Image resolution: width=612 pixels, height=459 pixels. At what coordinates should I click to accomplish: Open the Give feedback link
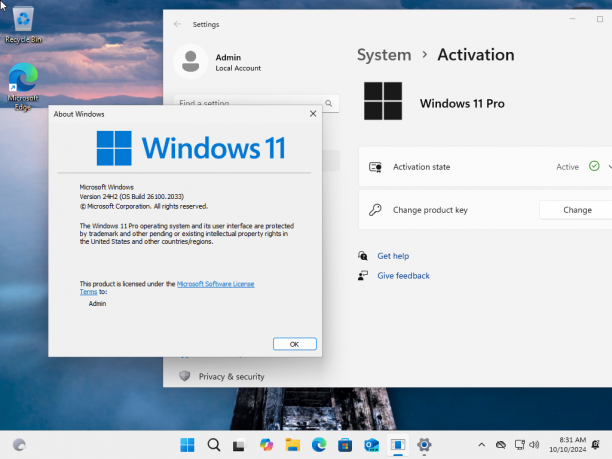pyautogui.click(x=403, y=276)
